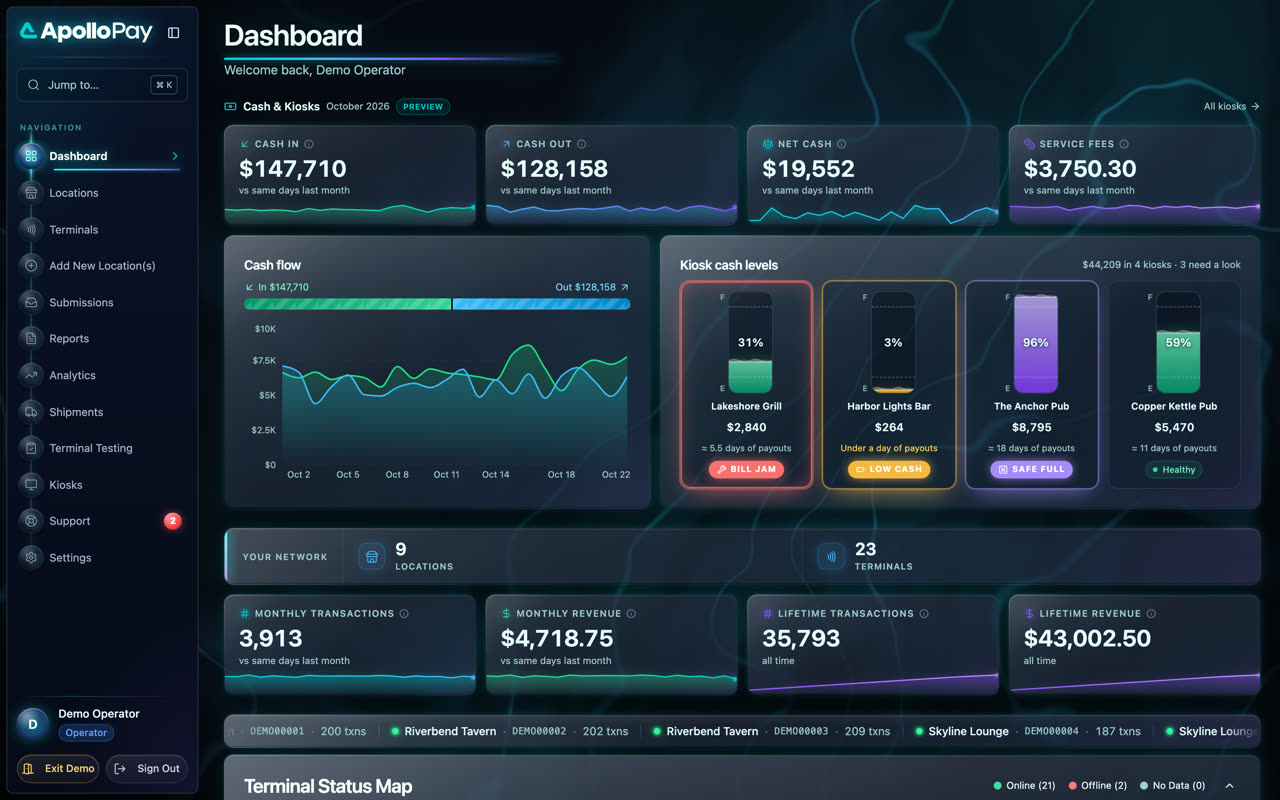Image resolution: width=1280 pixels, height=800 pixels.
Task: Click the Dashboard grid icon
Action: tap(31, 156)
